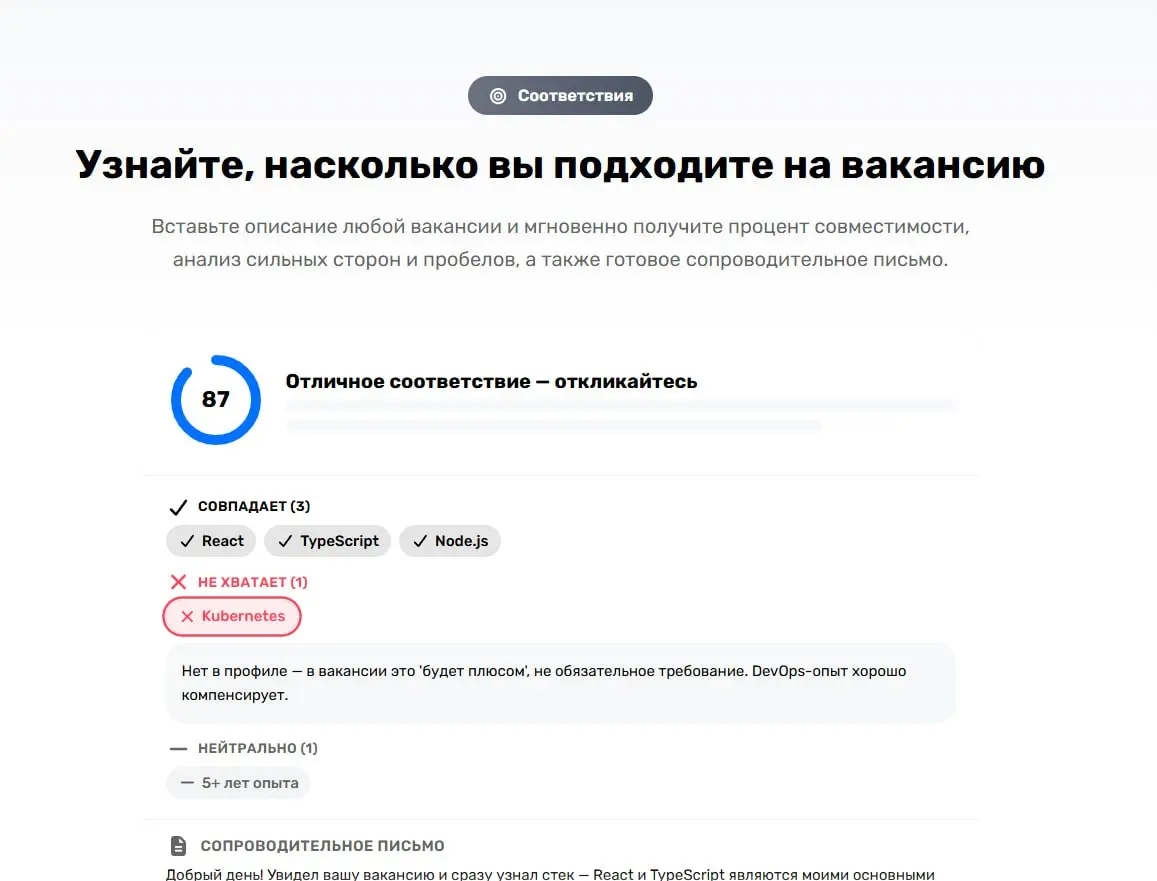Click the НЕ ХВАТАЕТ (1) section label
Screen dimensions: 1157x881
[252, 582]
